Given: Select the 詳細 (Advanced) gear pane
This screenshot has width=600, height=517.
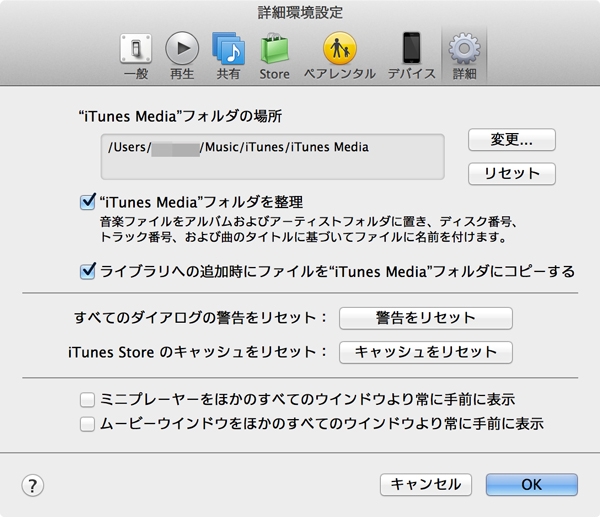Looking at the screenshot, I should [x=464, y=56].
